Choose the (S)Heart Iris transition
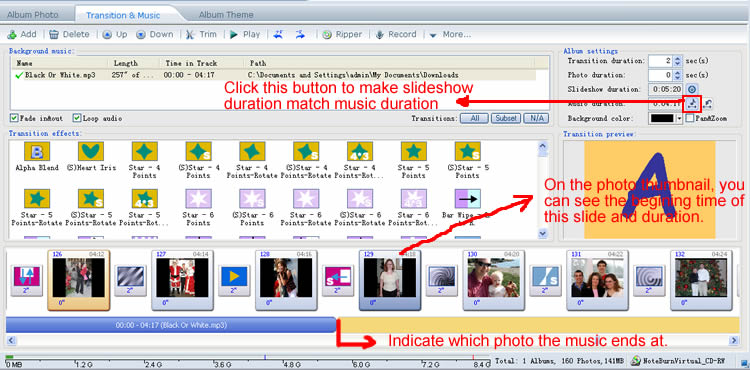Image resolution: width=750 pixels, height=370 pixels. tap(91, 157)
